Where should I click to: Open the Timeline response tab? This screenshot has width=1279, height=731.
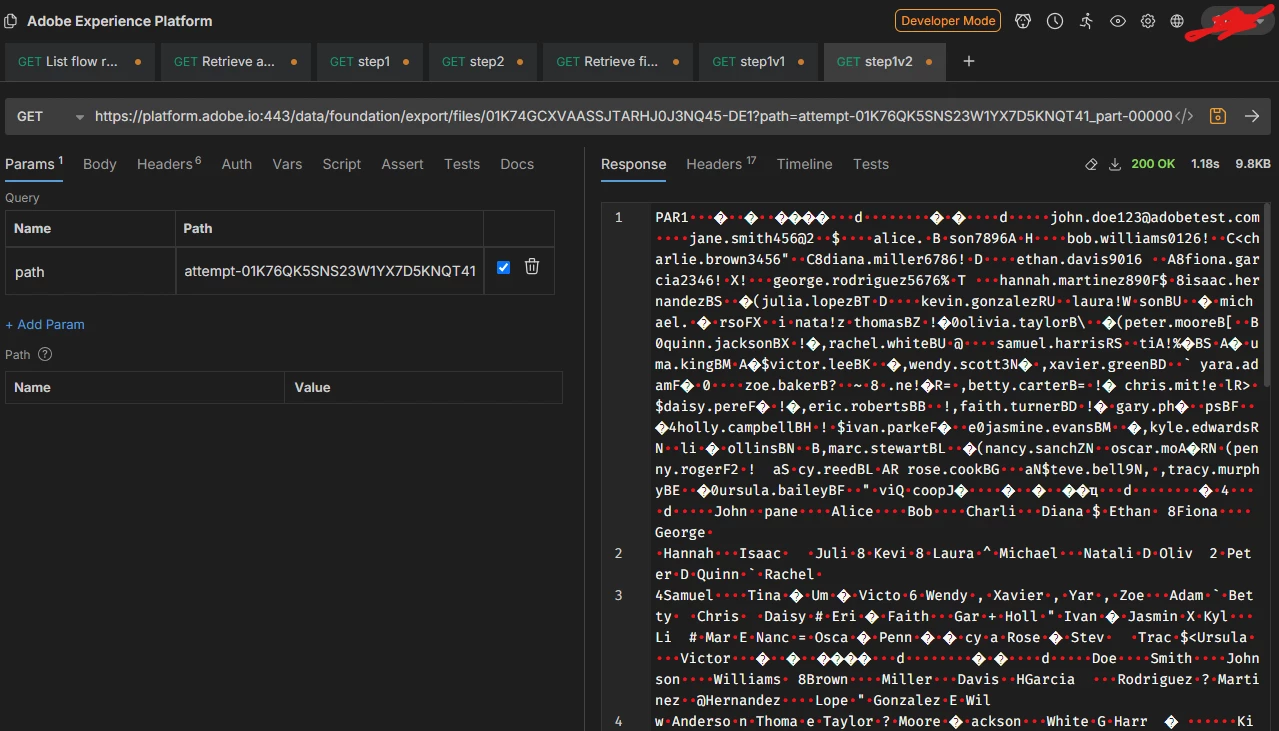[x=804, y=164]
